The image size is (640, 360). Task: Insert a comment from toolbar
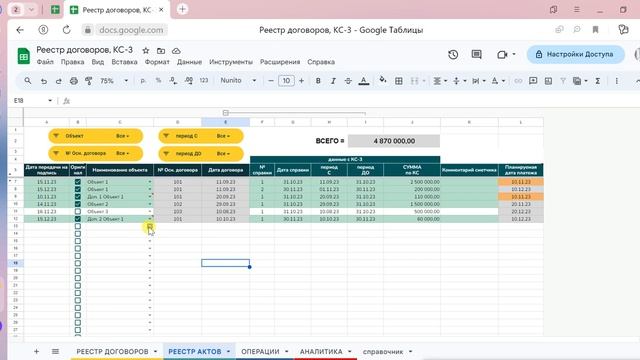pyautogui.click(x=533, y=81)
